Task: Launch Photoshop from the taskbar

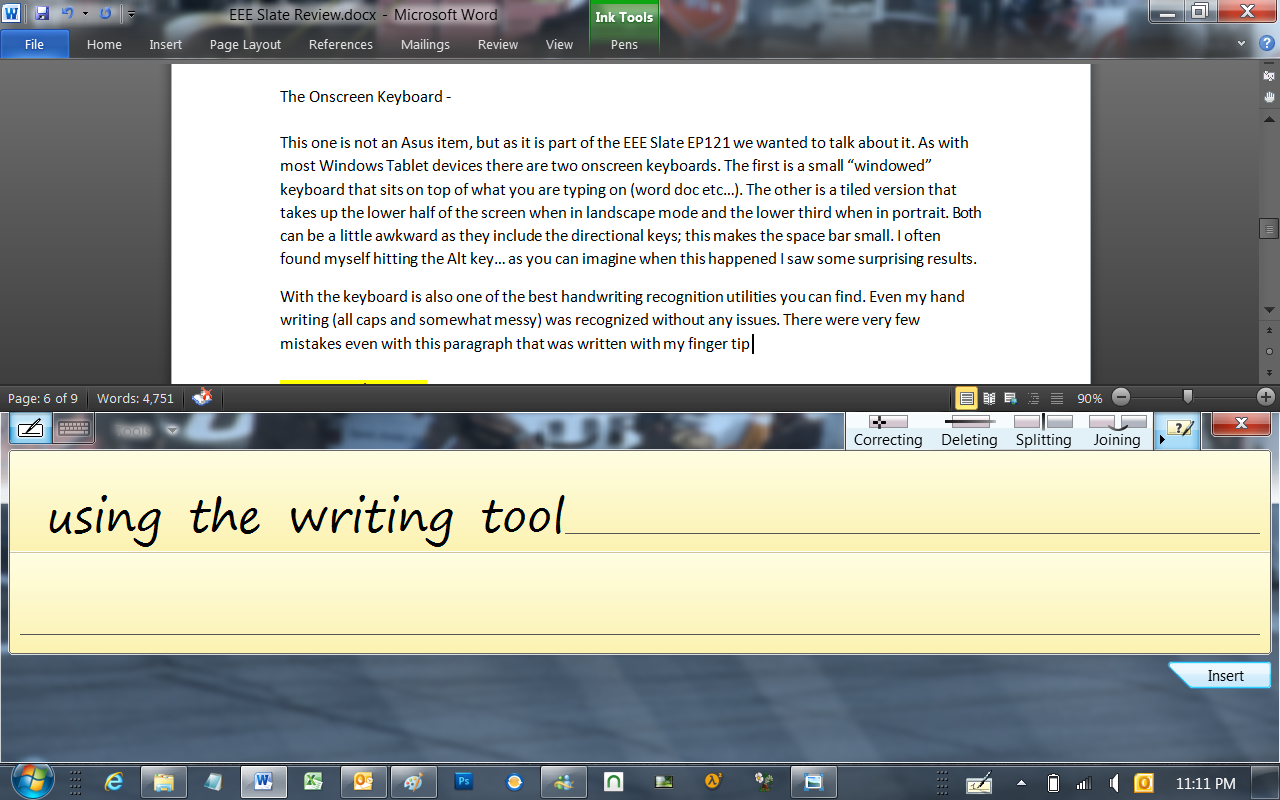Action: click(464, 782)
